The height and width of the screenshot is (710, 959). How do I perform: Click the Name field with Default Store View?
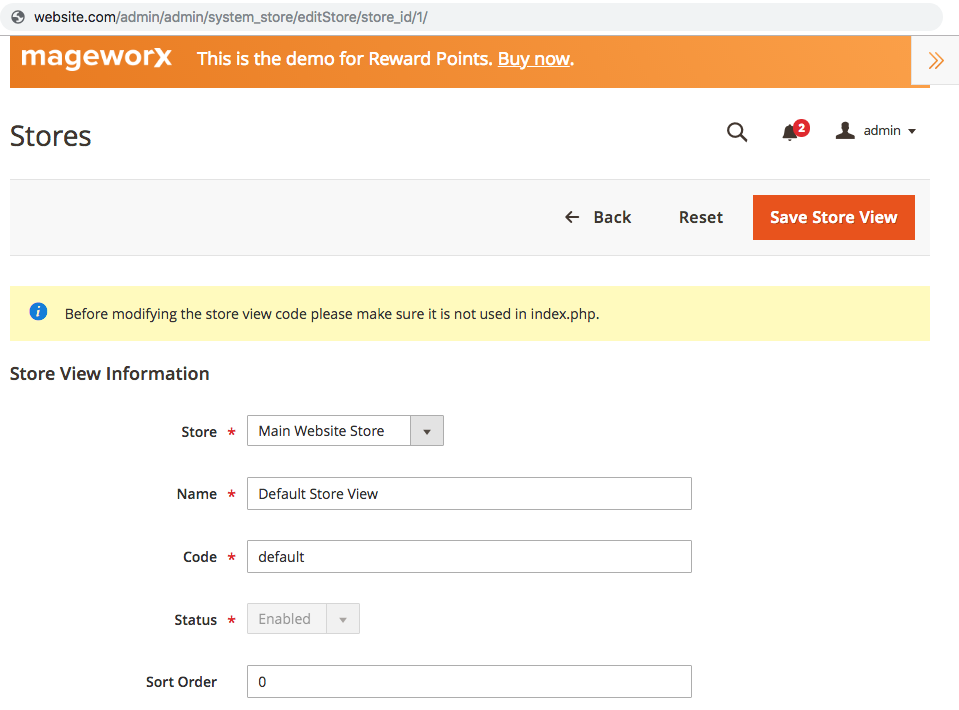point(469,494)
